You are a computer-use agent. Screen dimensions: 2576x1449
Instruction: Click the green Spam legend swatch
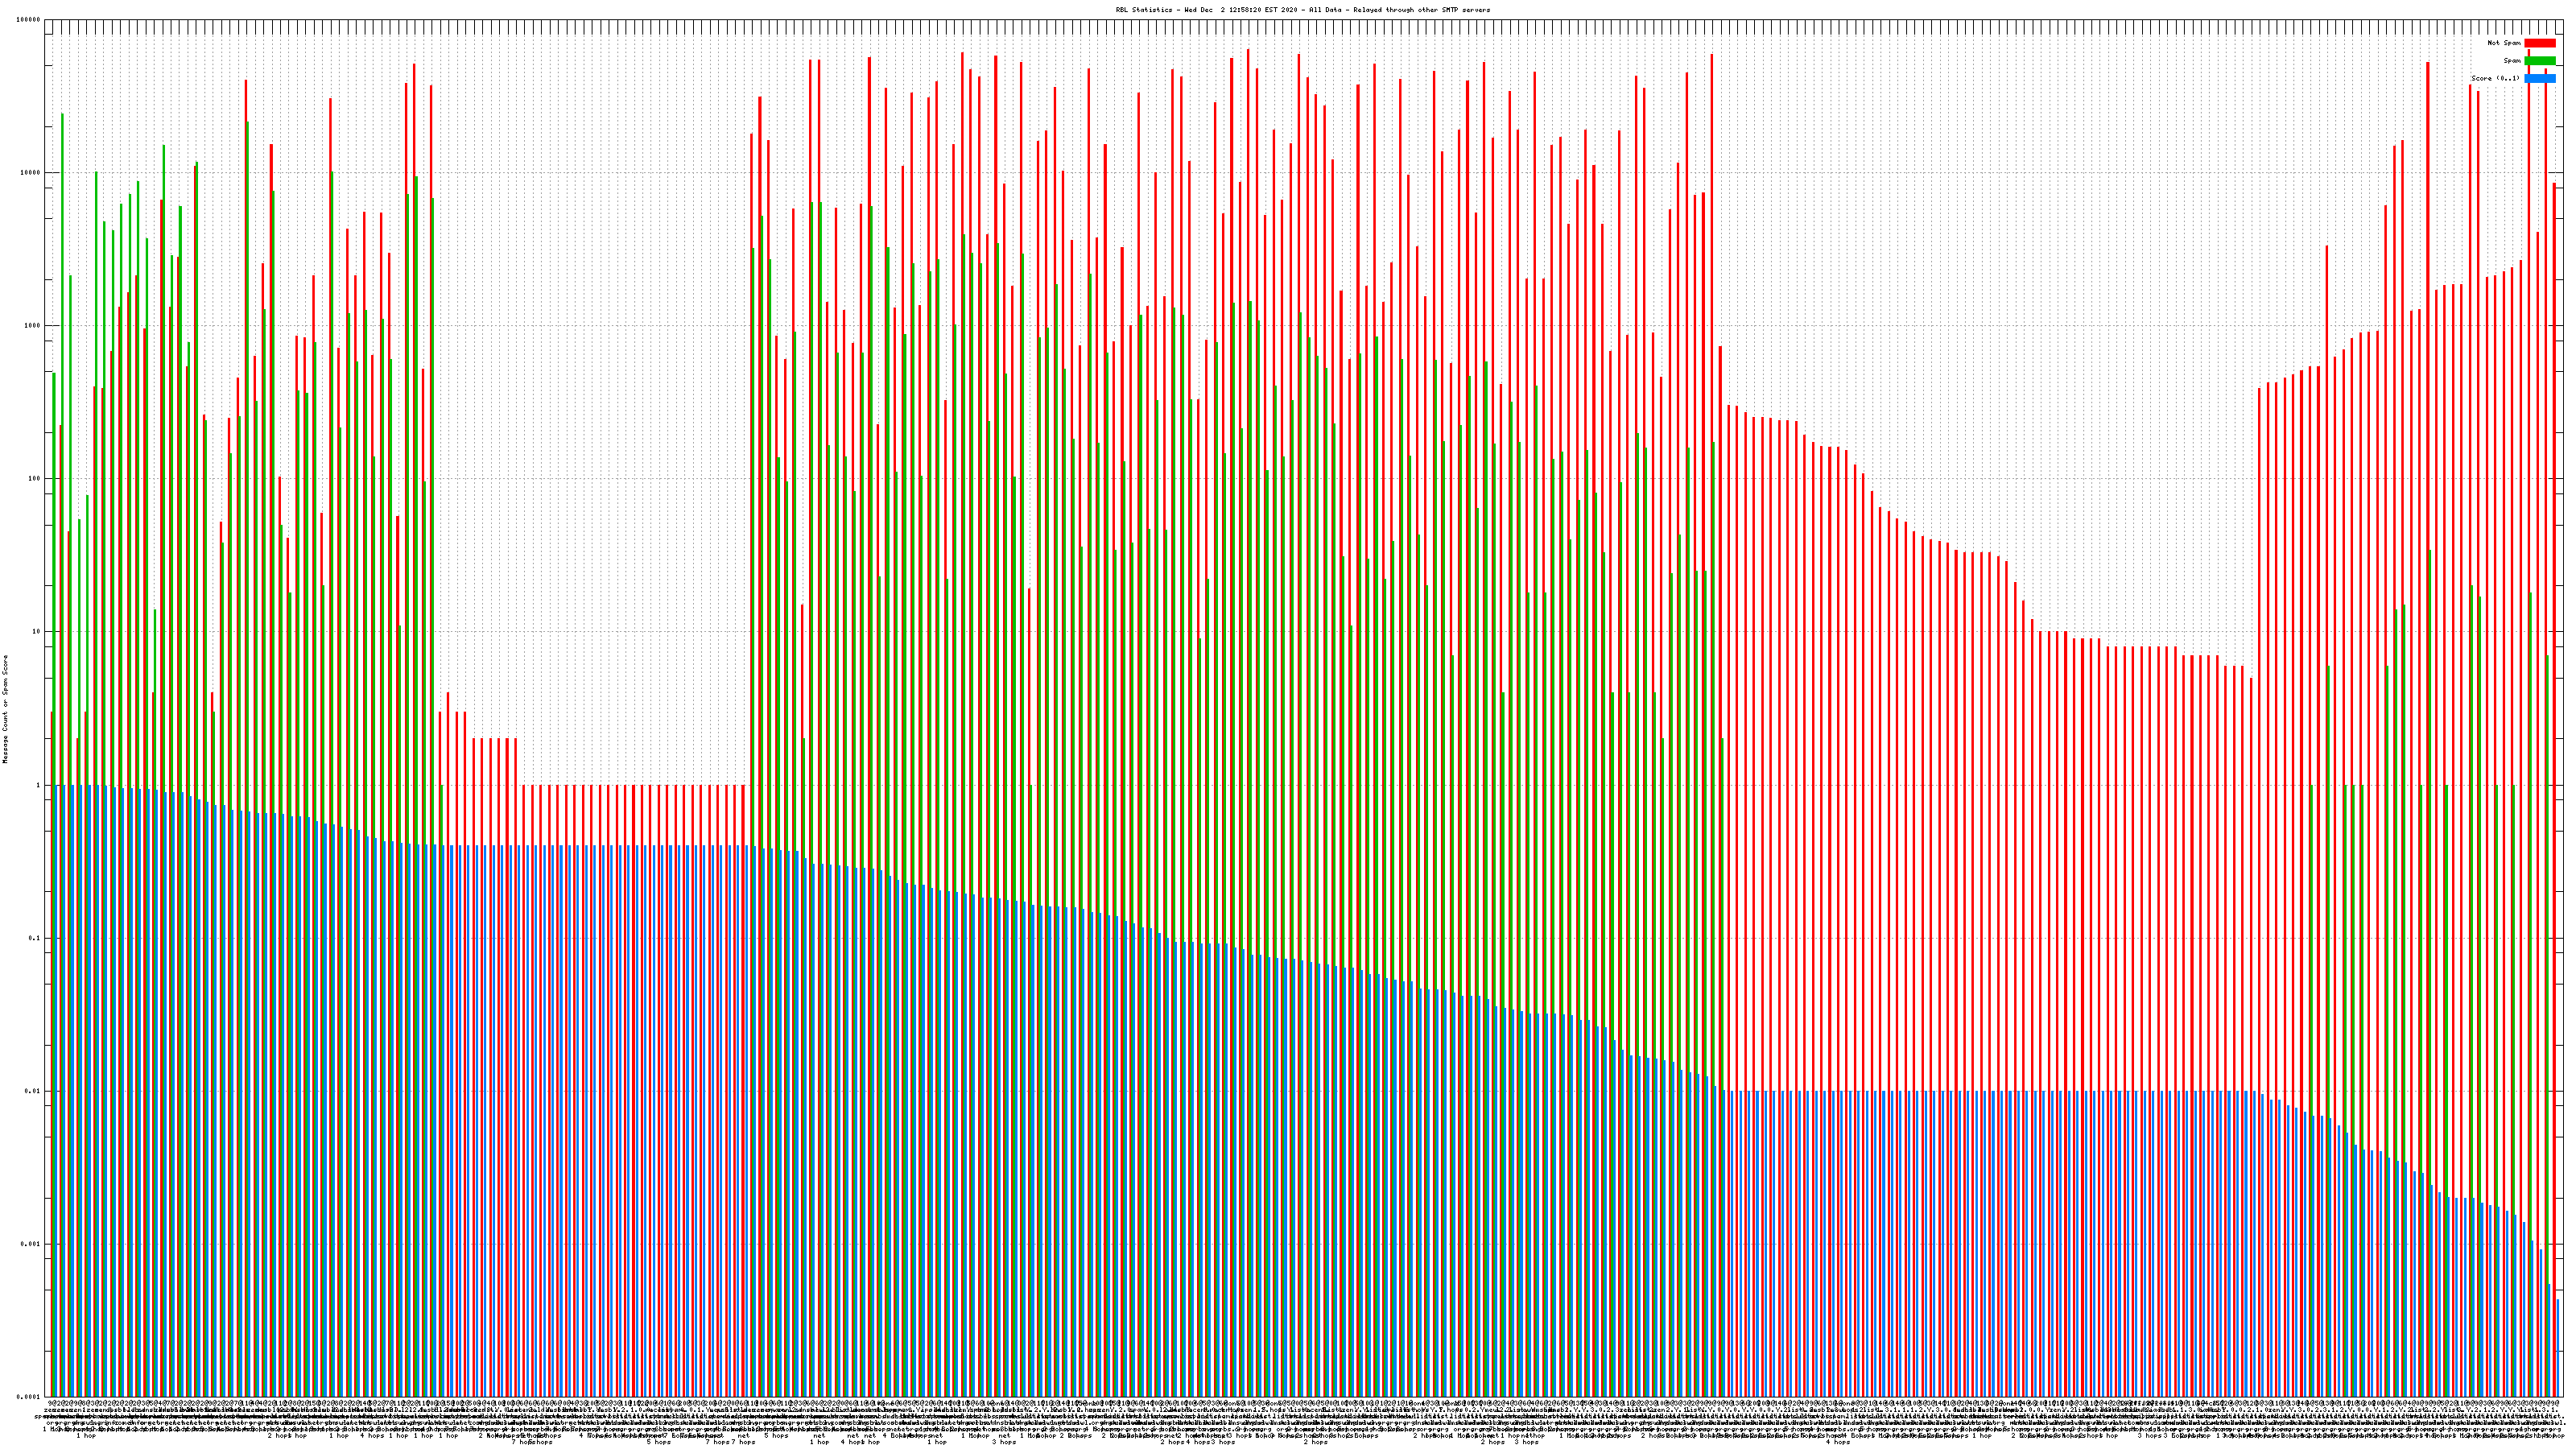[2539, 60]
